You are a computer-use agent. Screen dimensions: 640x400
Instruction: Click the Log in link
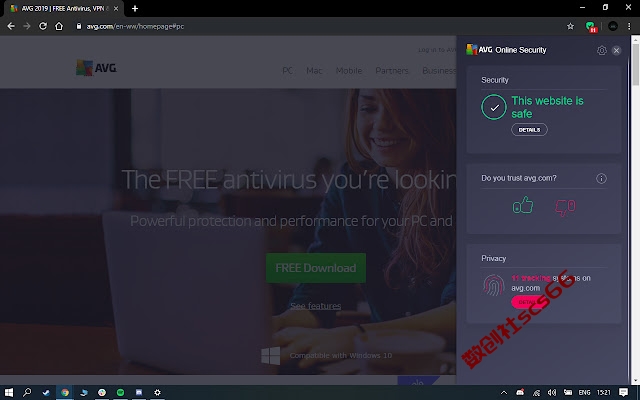437,50
